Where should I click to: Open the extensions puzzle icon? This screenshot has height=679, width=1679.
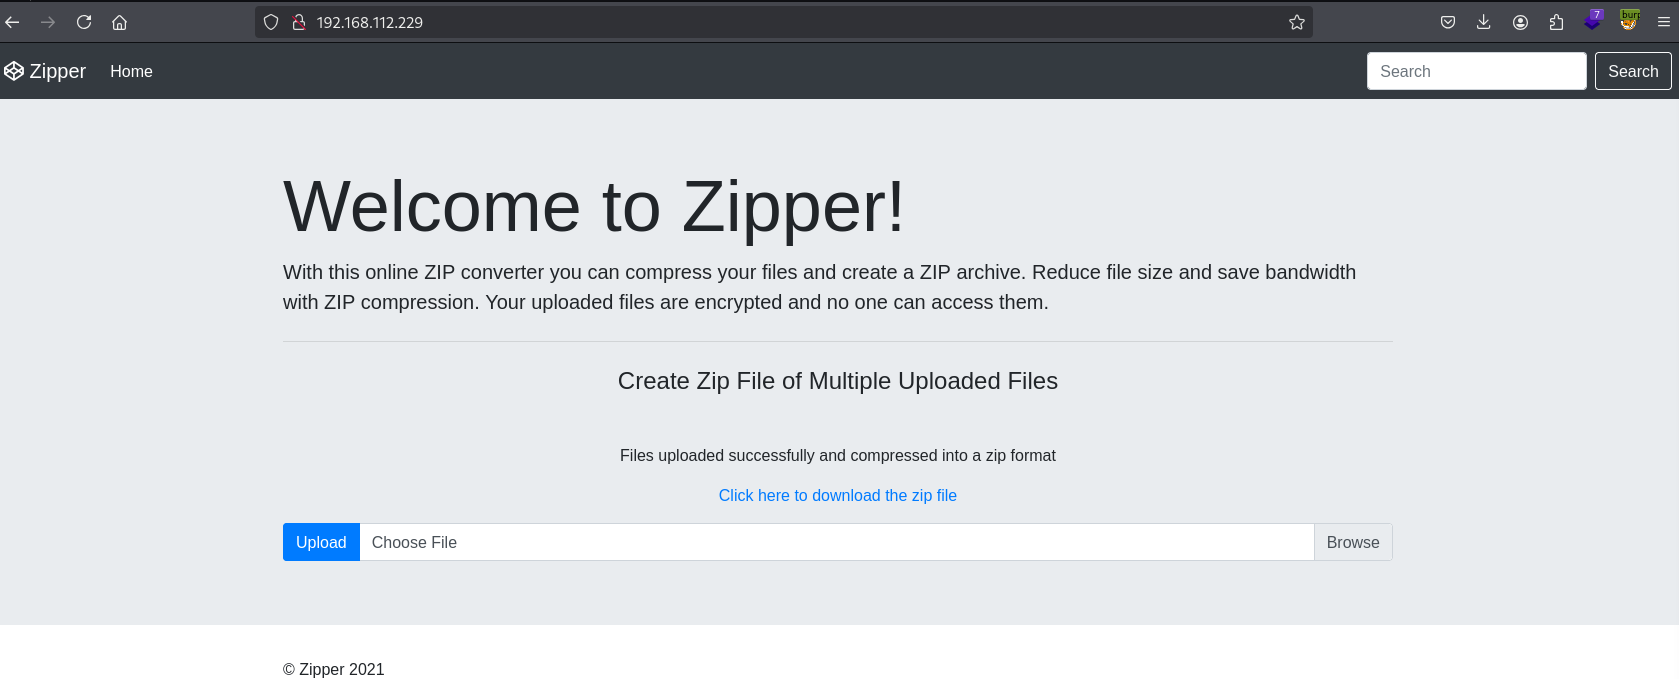pos(1556,22)
